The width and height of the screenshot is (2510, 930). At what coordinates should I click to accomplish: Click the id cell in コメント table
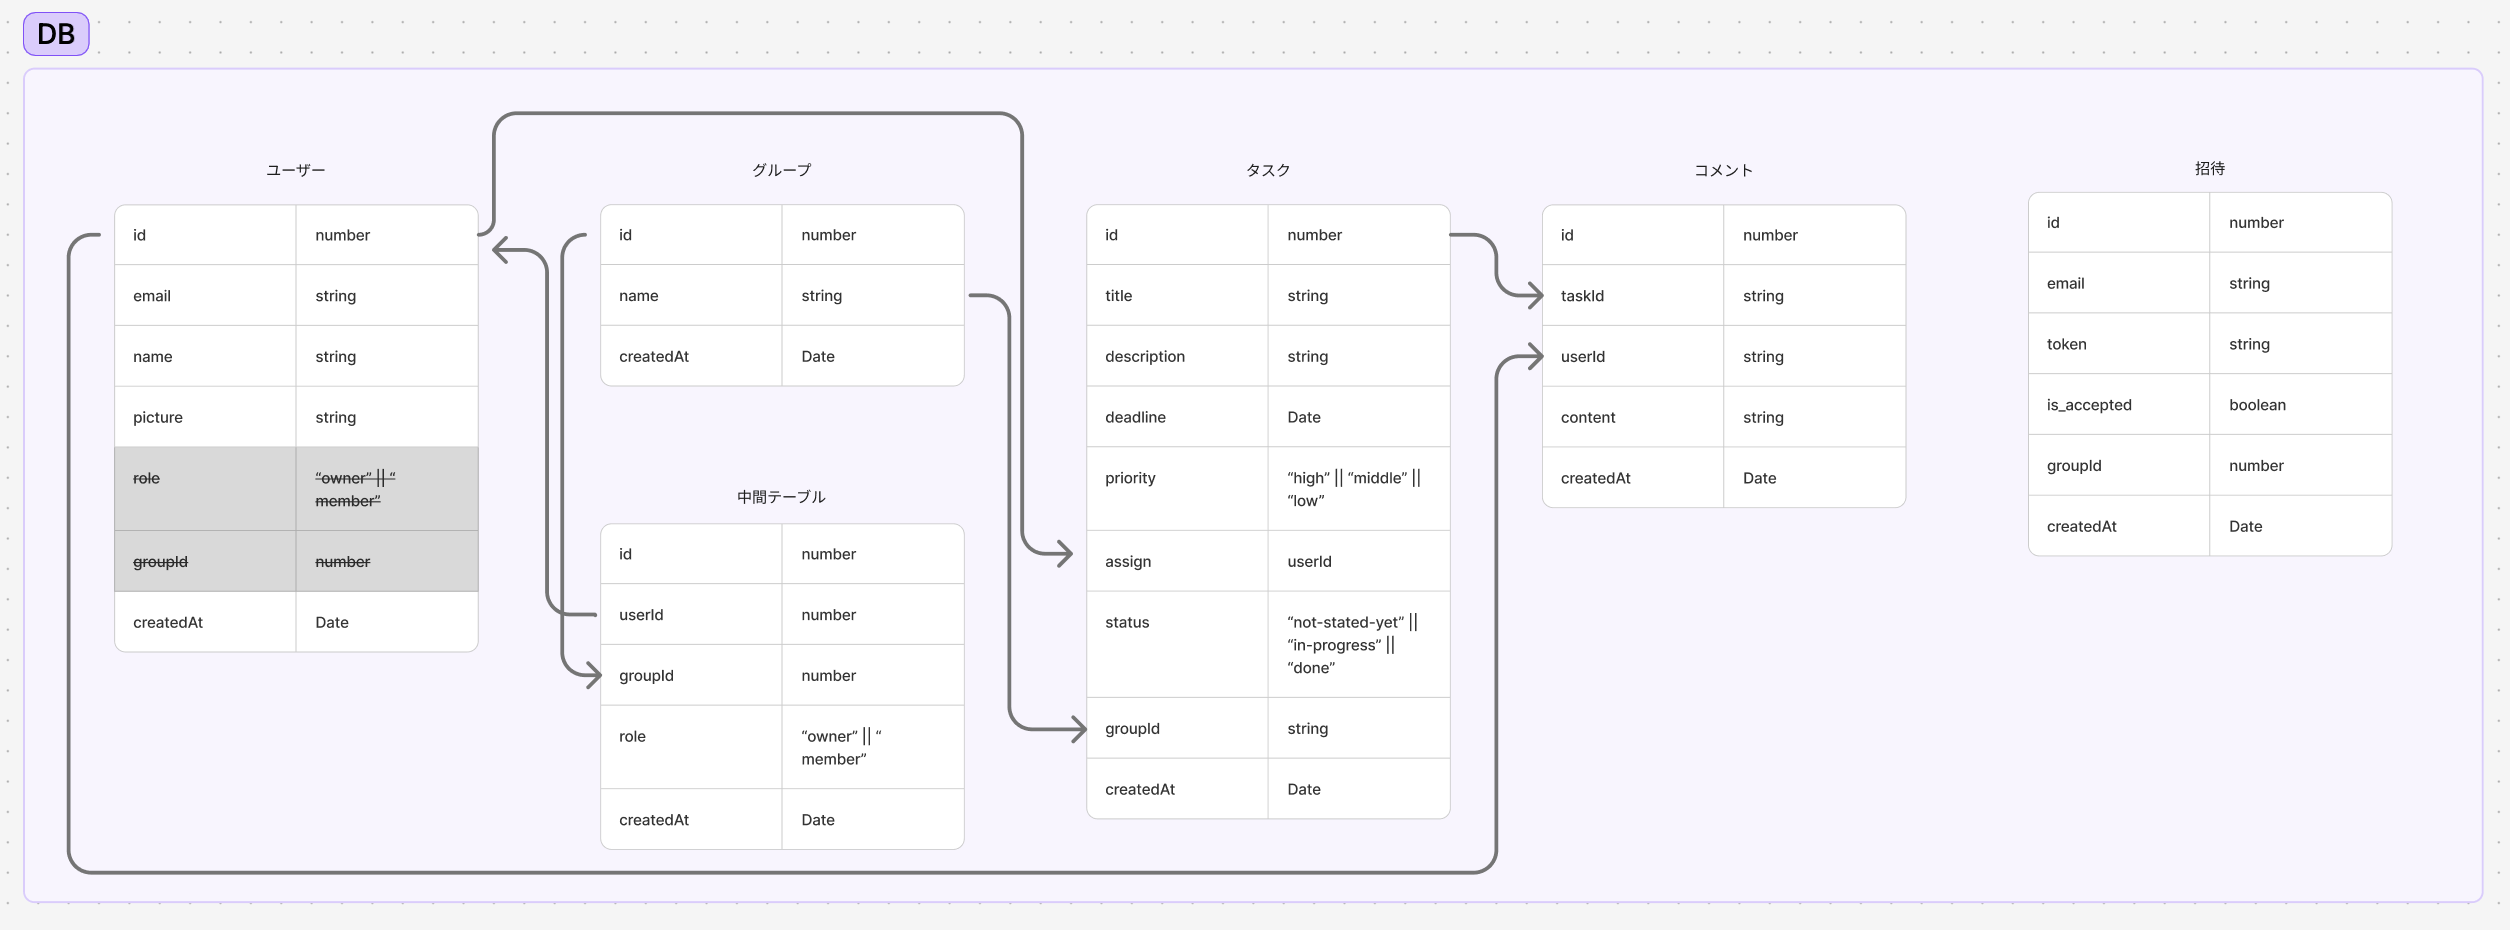(x=1633, y=235)
